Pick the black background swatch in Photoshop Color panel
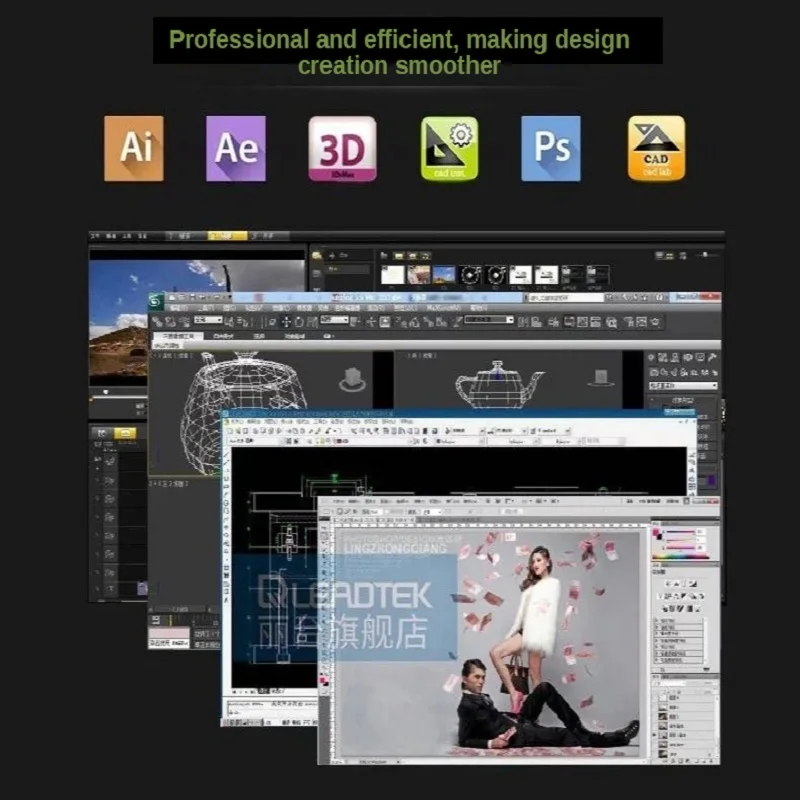Image resolution: width=800 pixels, height=800 pixels. pyautogui.click(x=660, y=537)
